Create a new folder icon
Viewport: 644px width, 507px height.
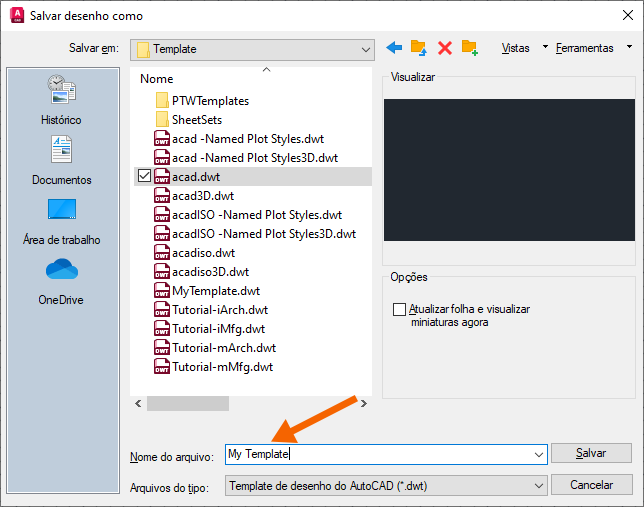(x=469, y=48)
